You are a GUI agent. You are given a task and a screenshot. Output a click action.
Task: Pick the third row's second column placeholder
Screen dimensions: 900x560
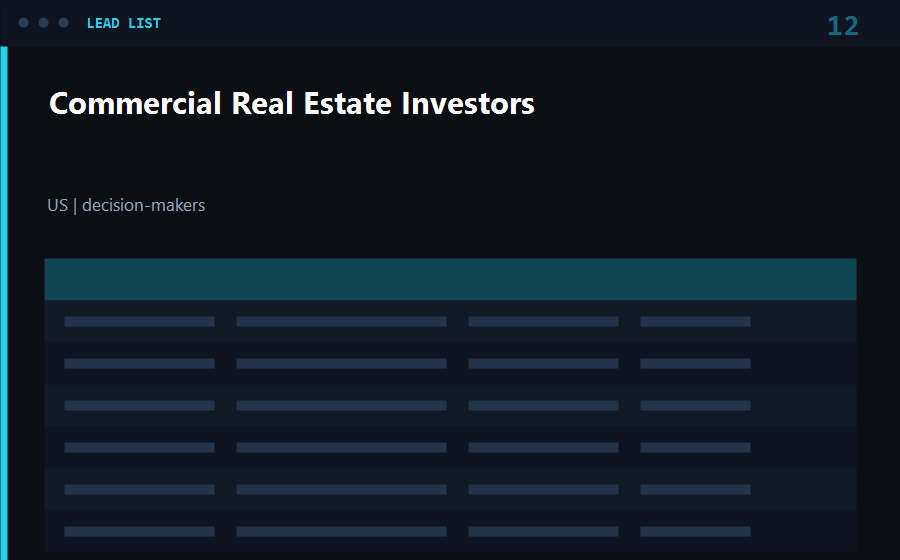(x=342, y=405)
